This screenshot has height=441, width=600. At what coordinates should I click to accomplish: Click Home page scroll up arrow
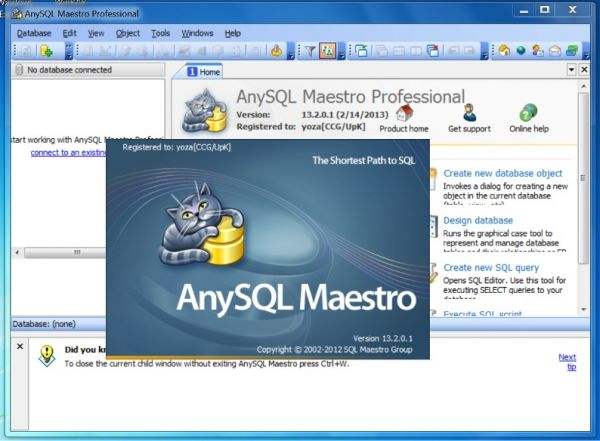point(583,87)
